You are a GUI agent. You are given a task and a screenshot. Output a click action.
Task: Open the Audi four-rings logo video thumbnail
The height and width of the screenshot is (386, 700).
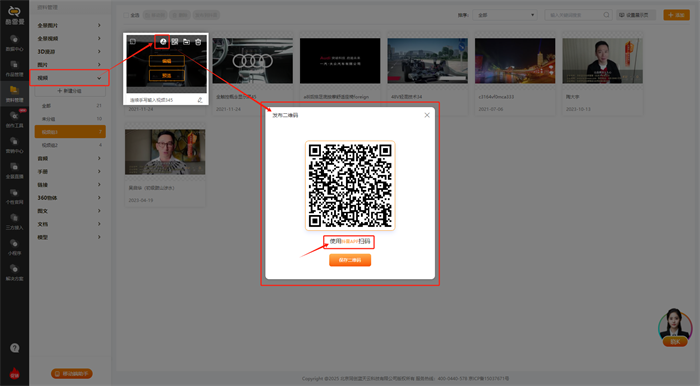[x=253, y=61]
